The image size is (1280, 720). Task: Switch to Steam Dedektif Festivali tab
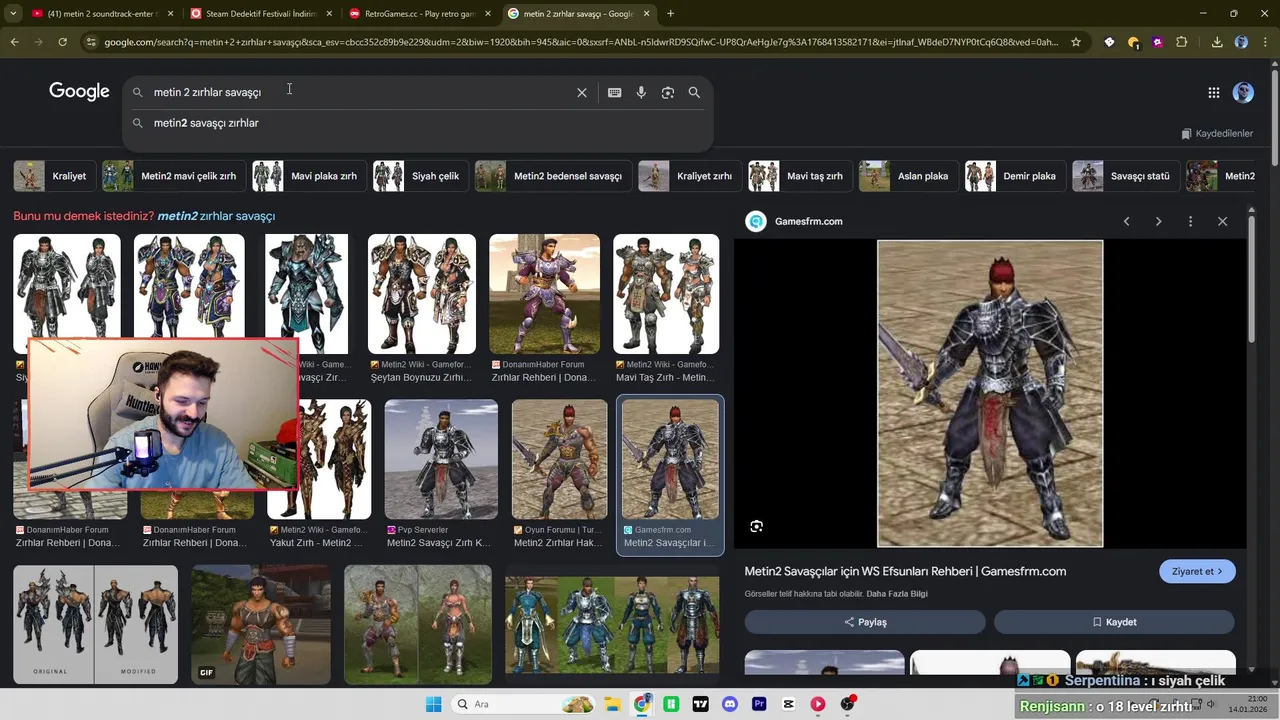click(262, 14)
